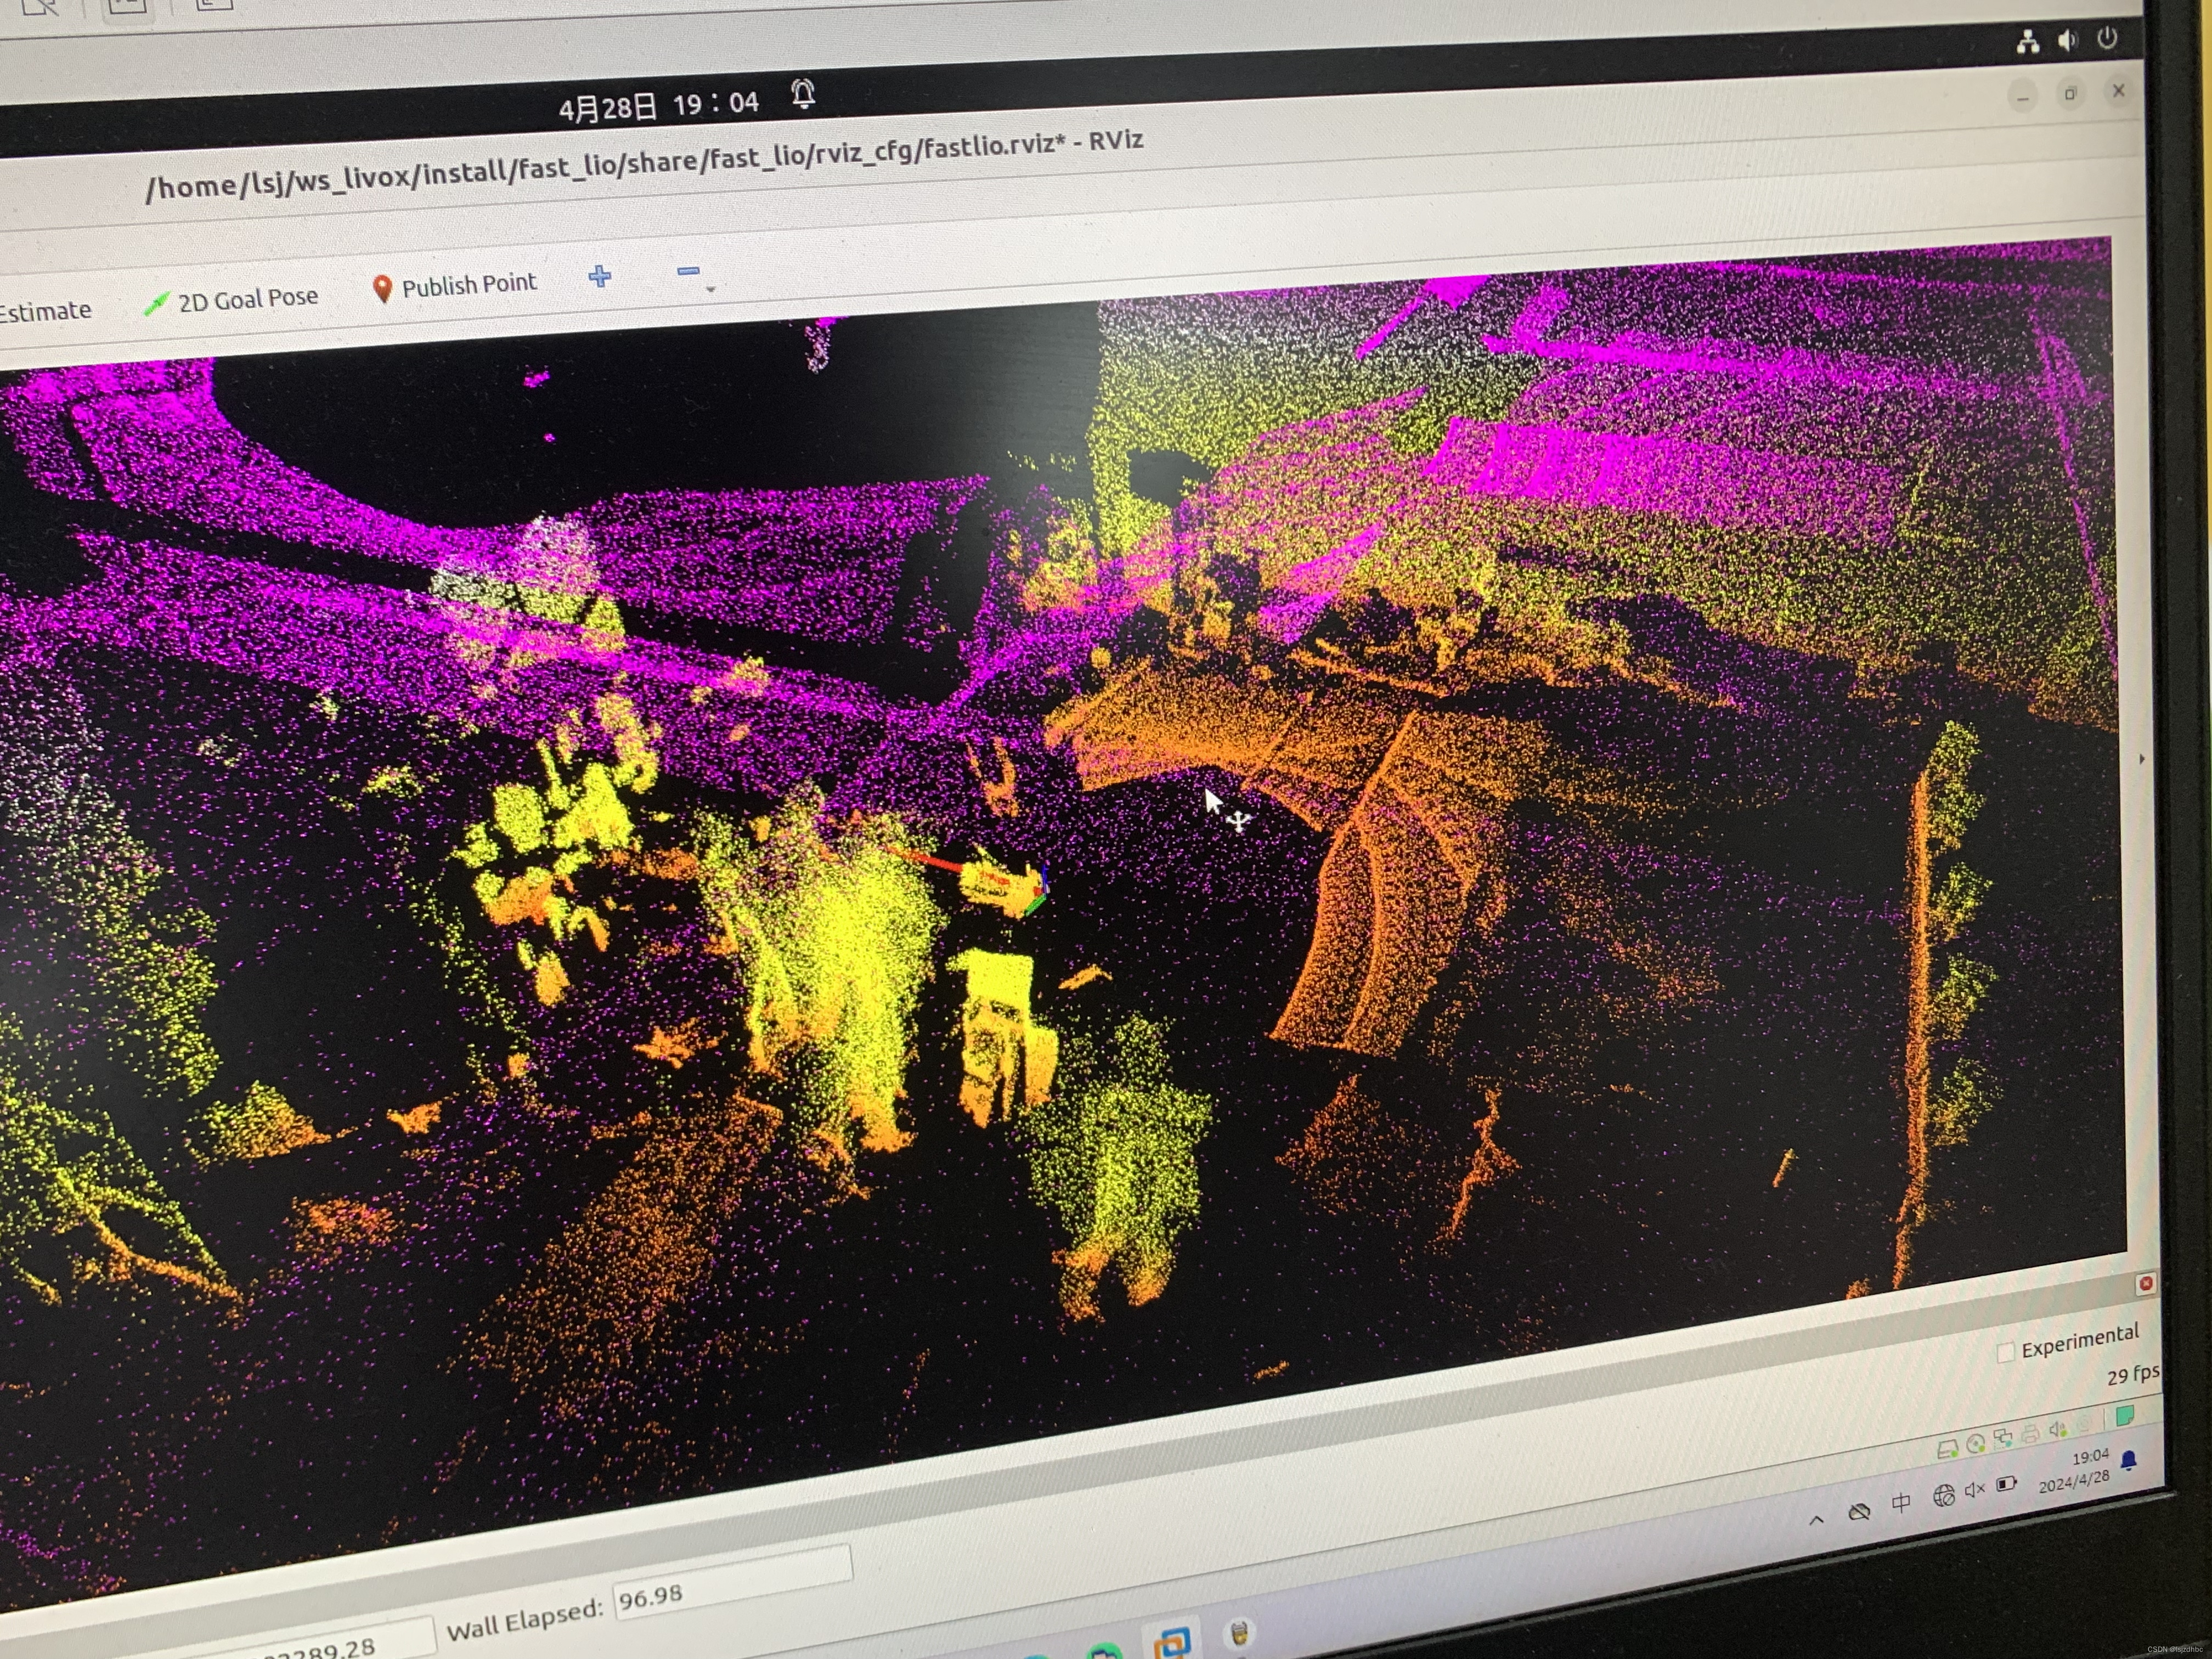The image size is (2212, 1659).
Task: Maximize the RViz window
Action: click(2070, 94)
